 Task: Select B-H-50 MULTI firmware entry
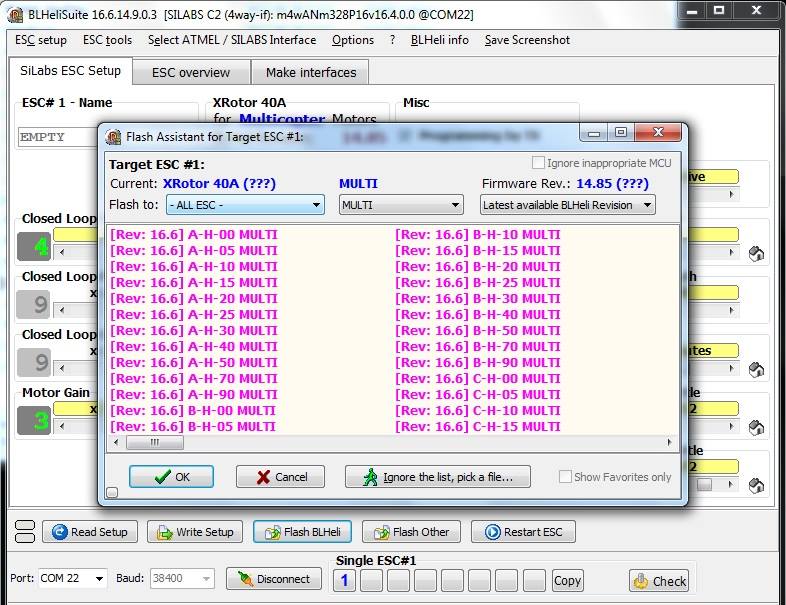[x=478, y=331]
